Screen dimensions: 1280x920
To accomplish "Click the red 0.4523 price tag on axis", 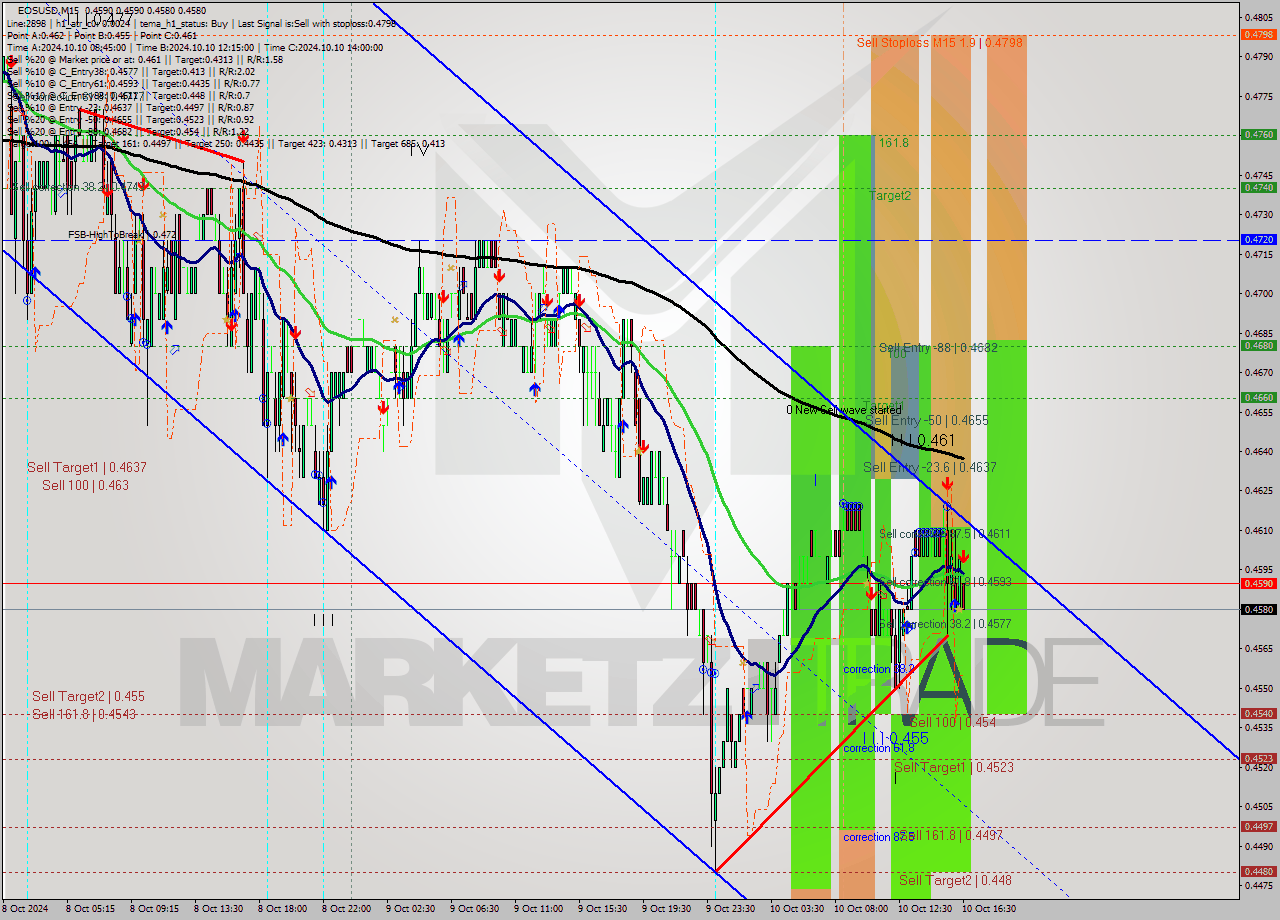I will coord(1258,758).
